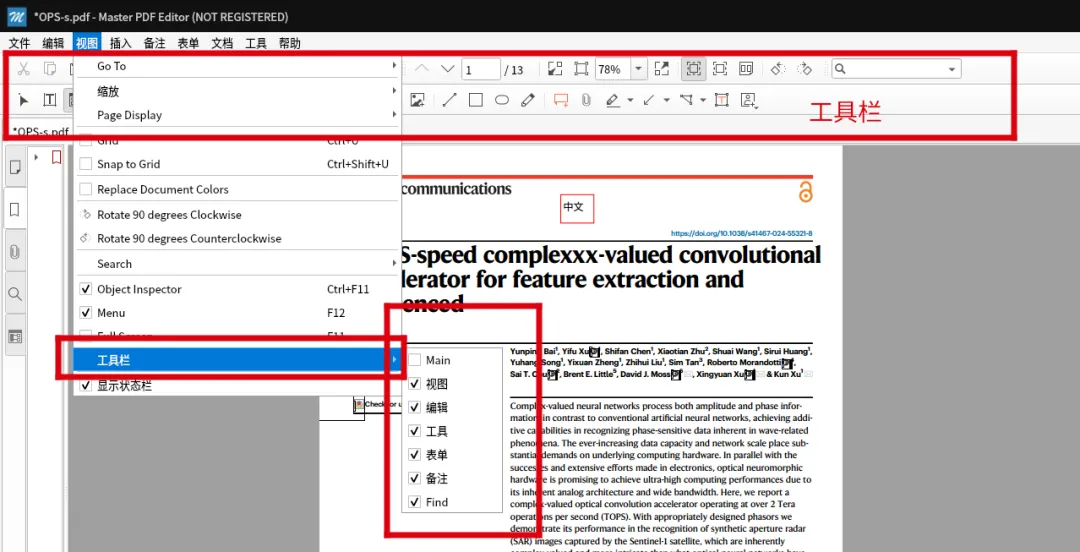Screen dimensions: 1080x552
Task: Click the rotate counterclockwise toolbar icon
Action: point(778,69)
